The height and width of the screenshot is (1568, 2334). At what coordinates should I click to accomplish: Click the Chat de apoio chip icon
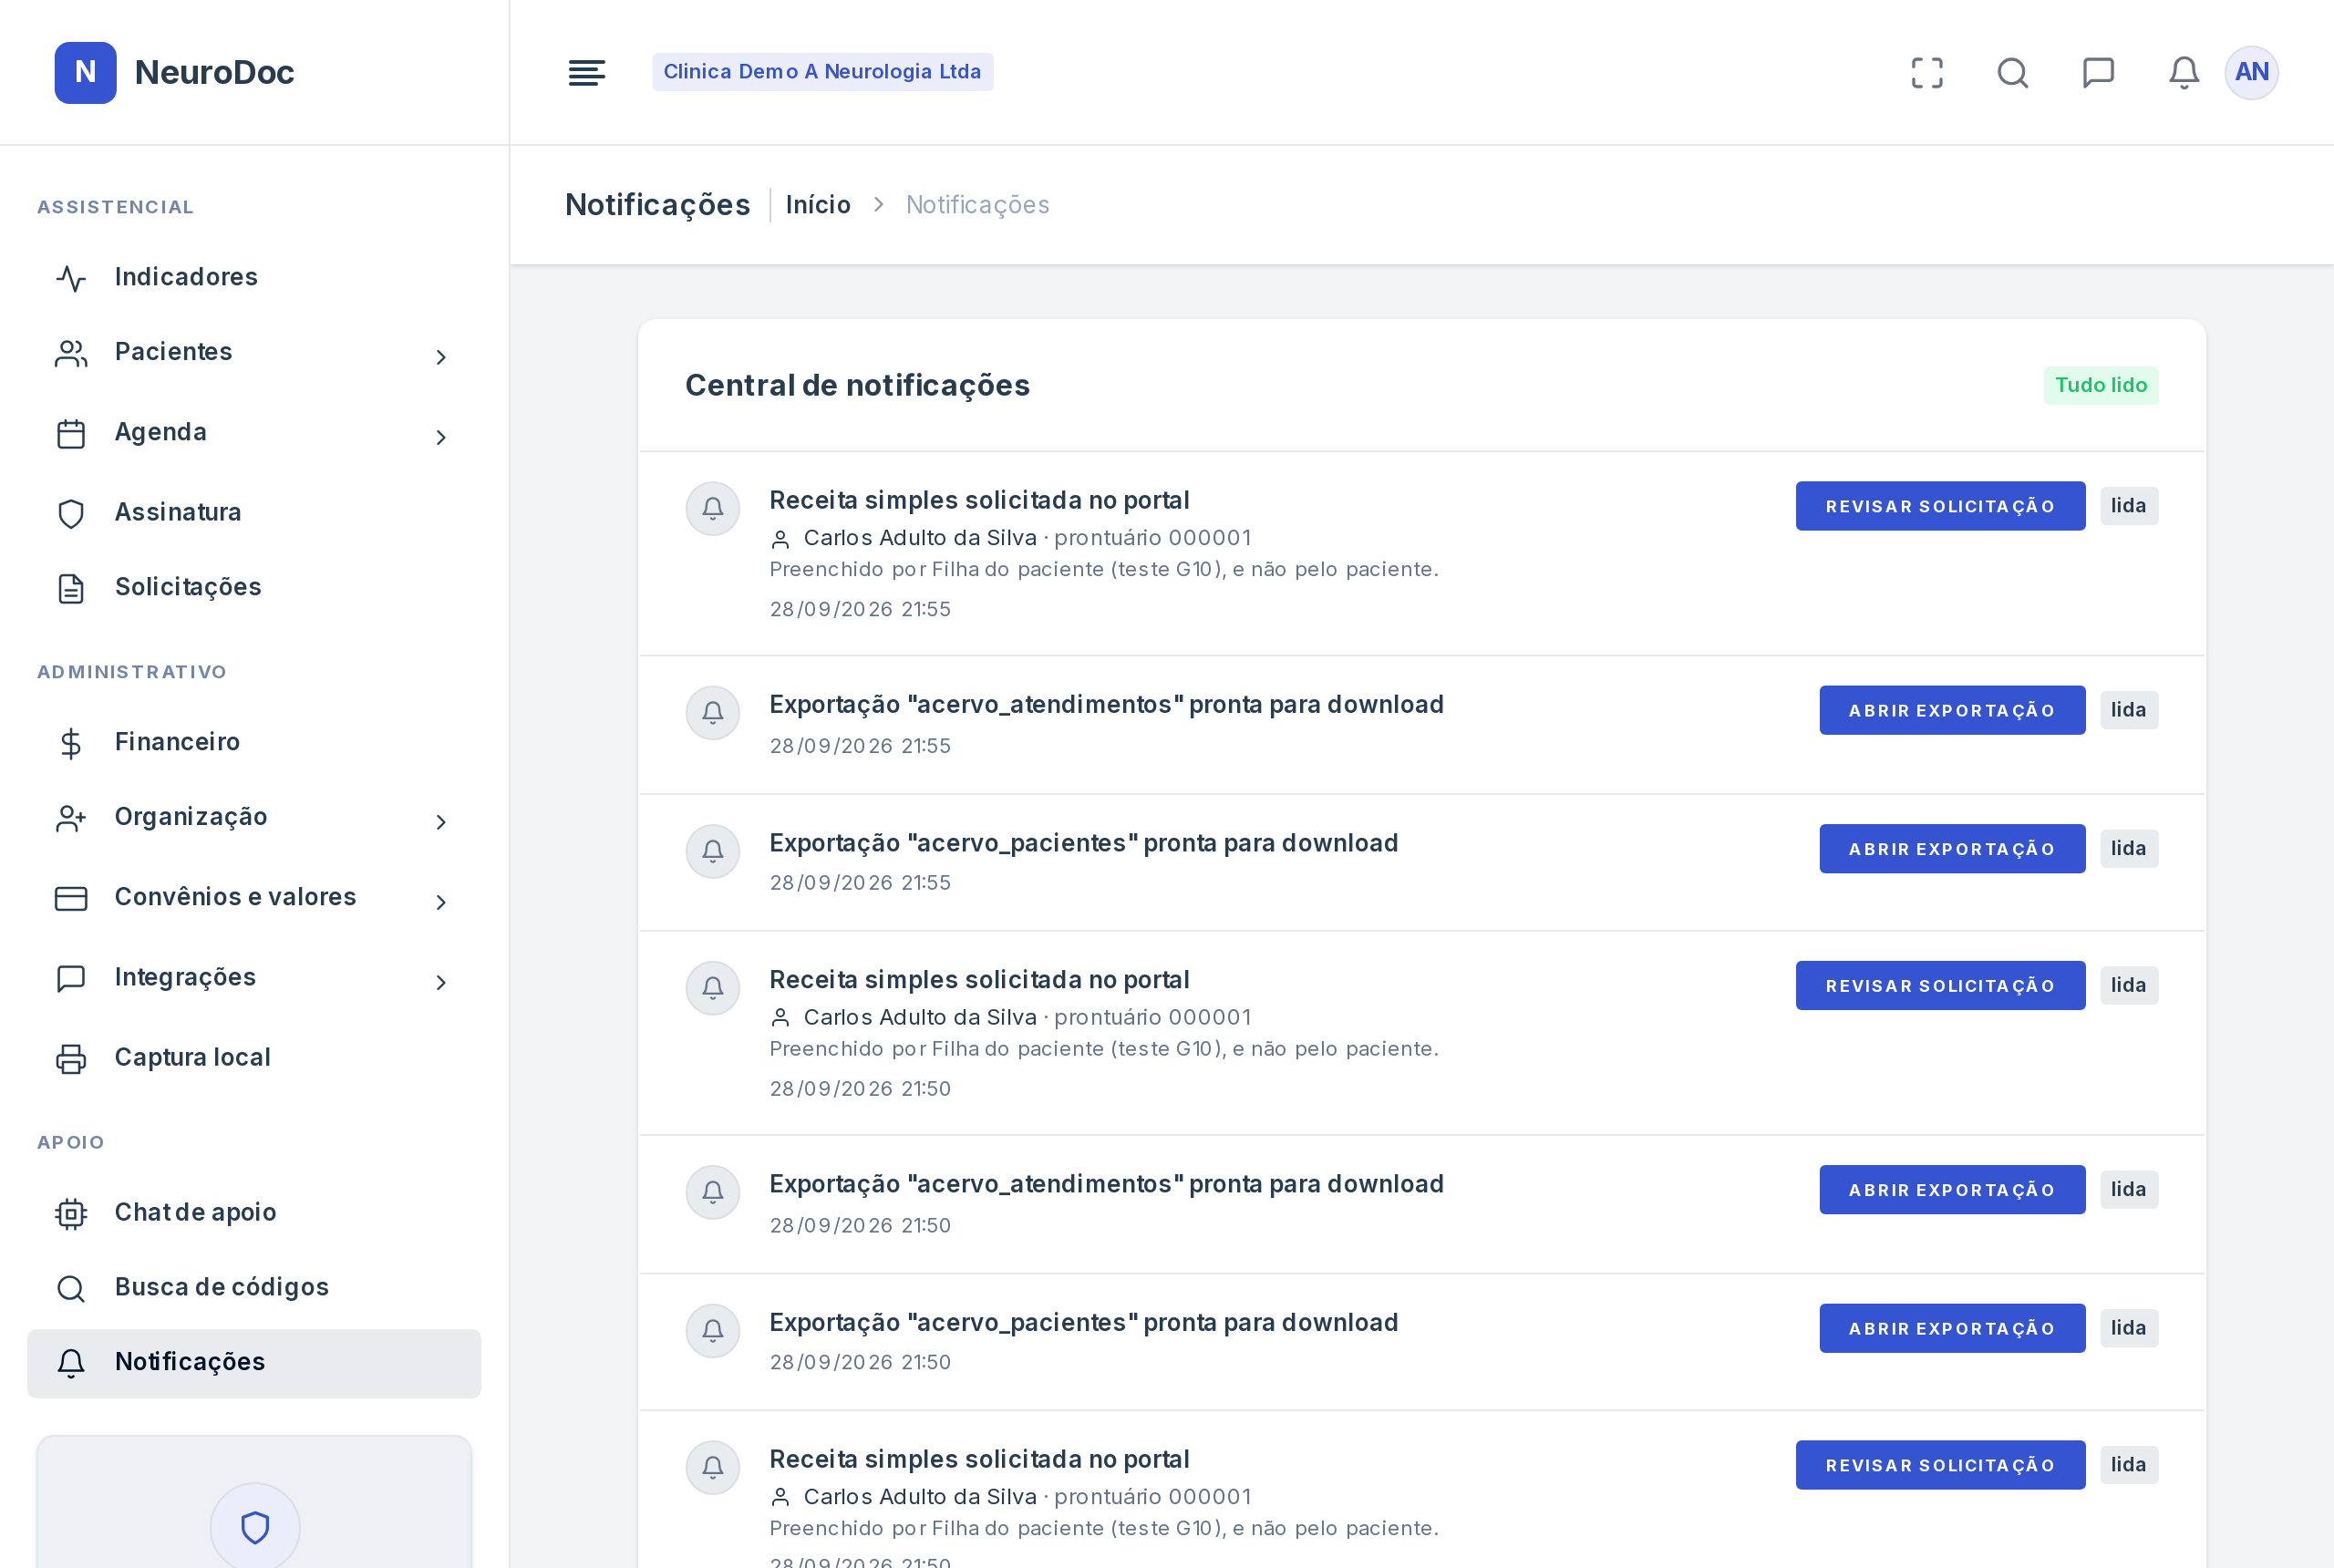coord(71,1213)
